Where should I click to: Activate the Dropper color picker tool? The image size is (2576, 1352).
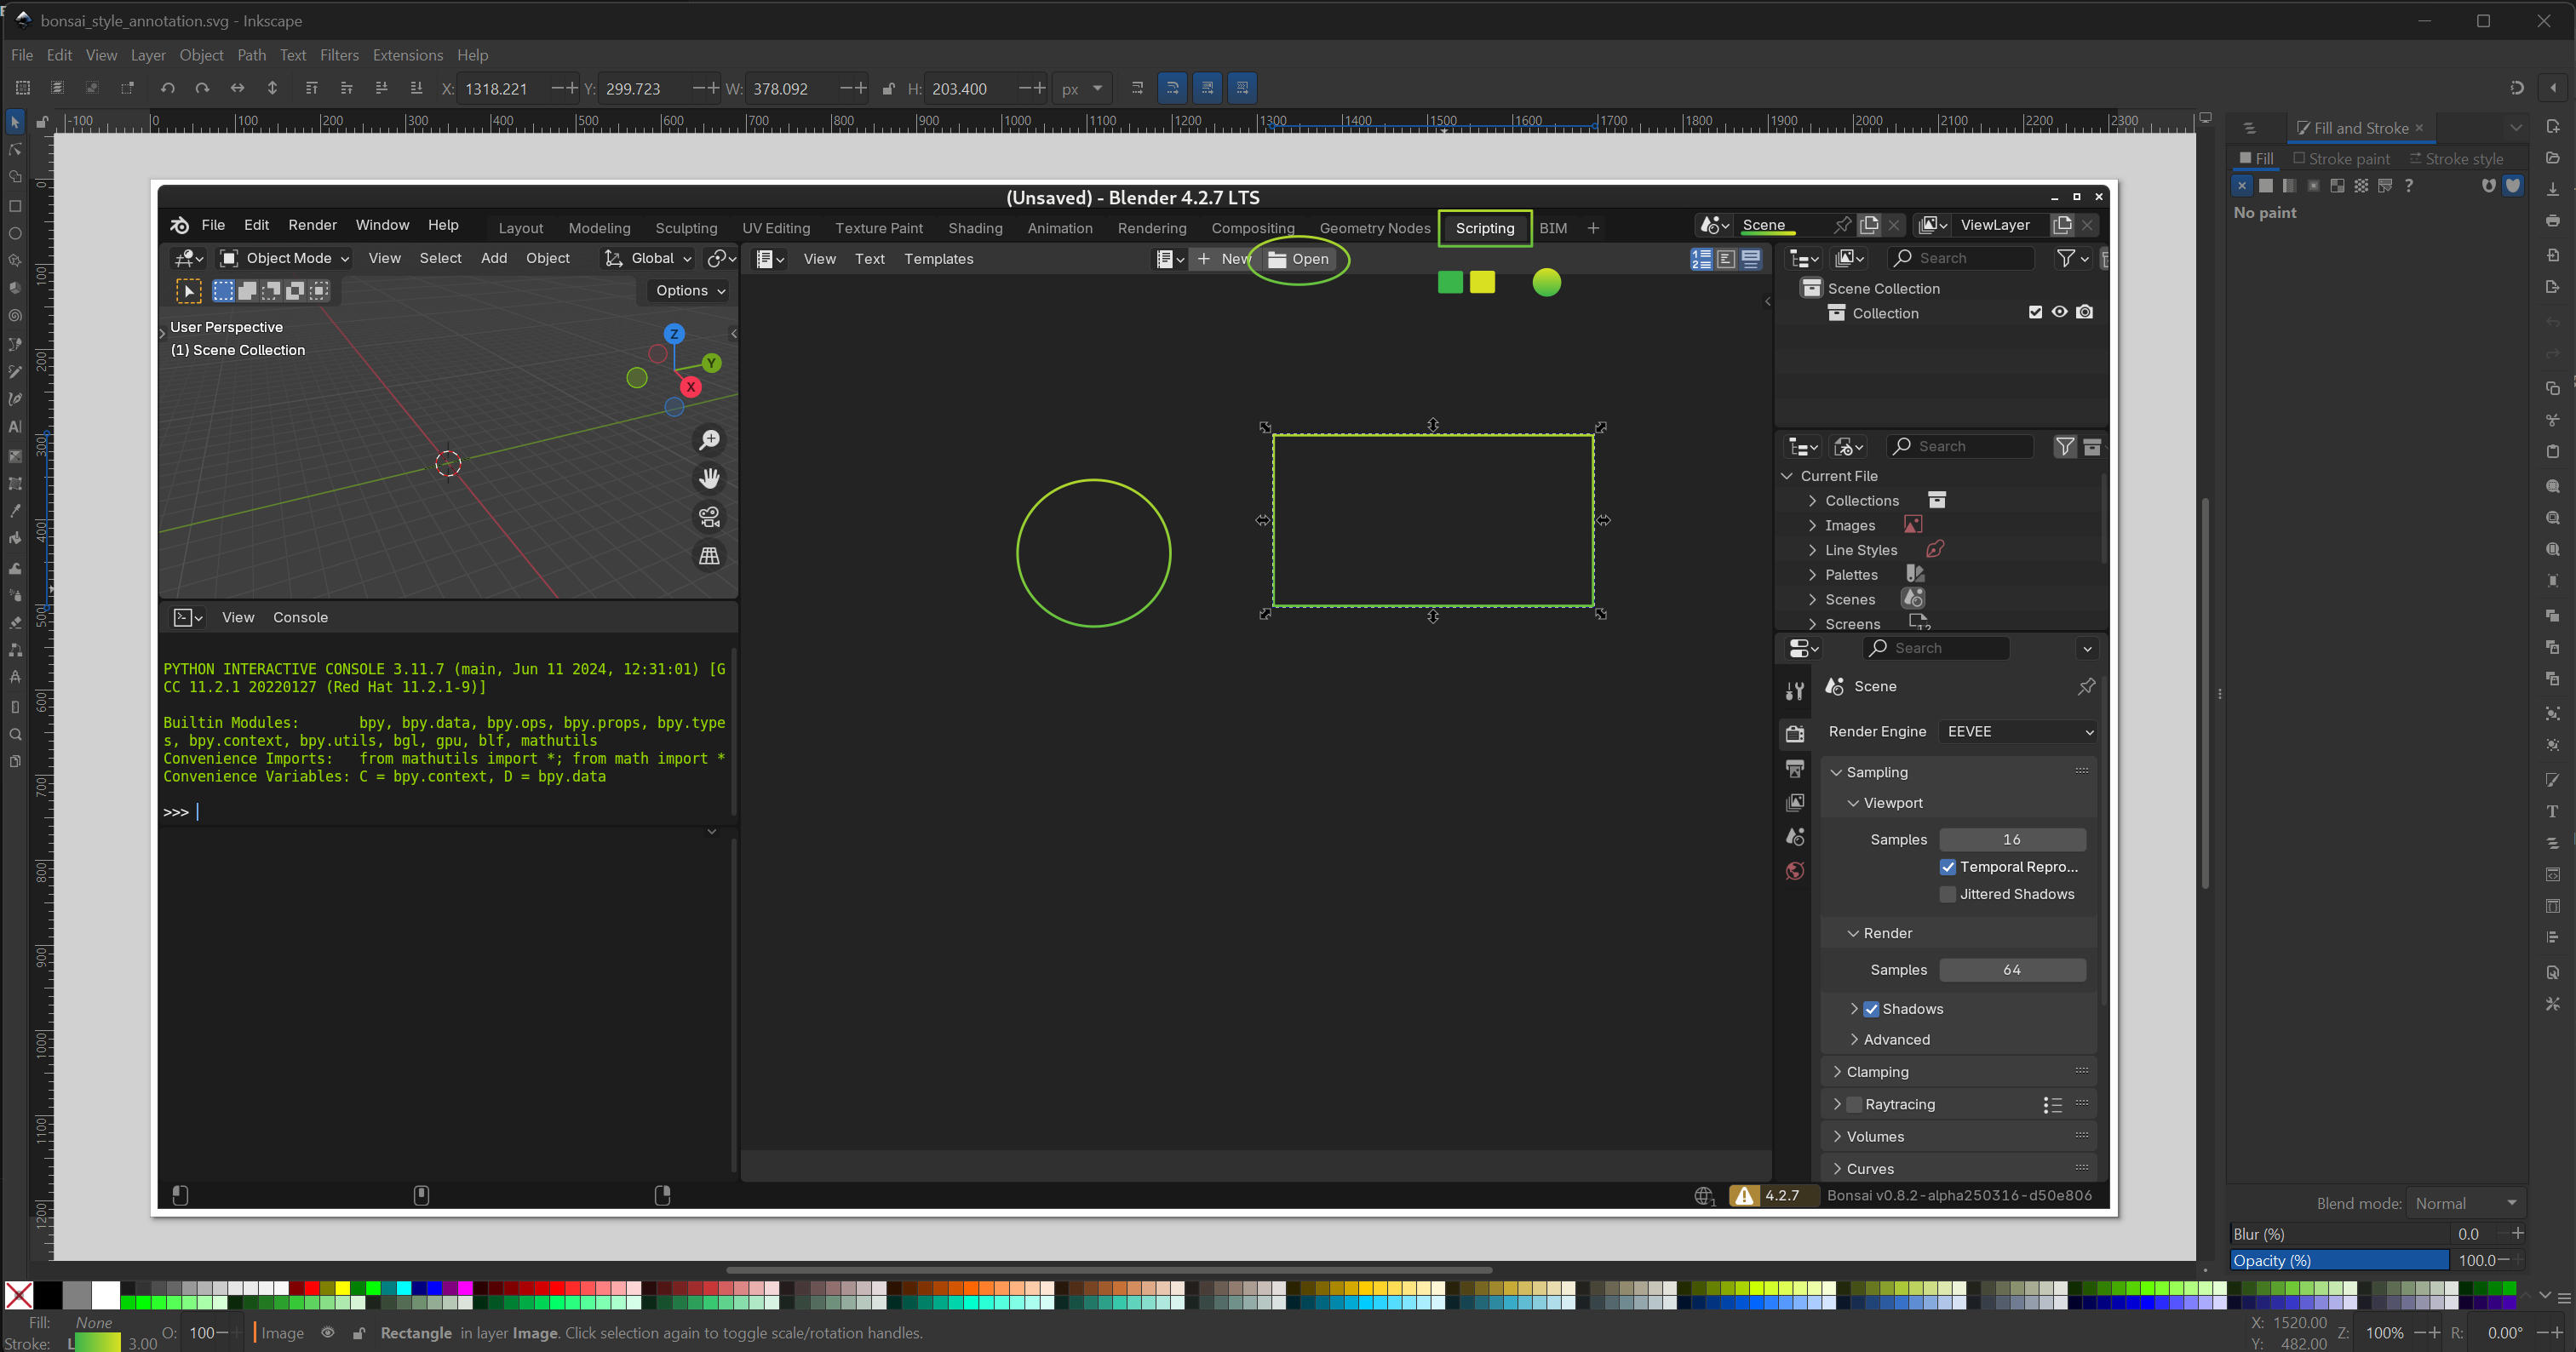(x=14, y=510)
